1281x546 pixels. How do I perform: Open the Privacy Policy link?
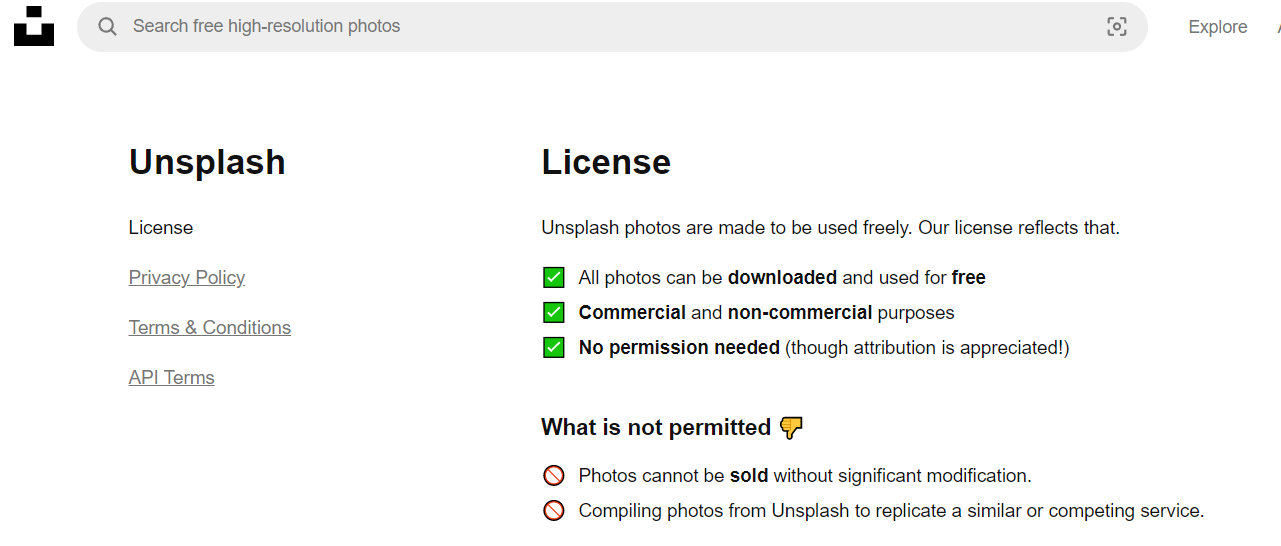click(187, 278)
